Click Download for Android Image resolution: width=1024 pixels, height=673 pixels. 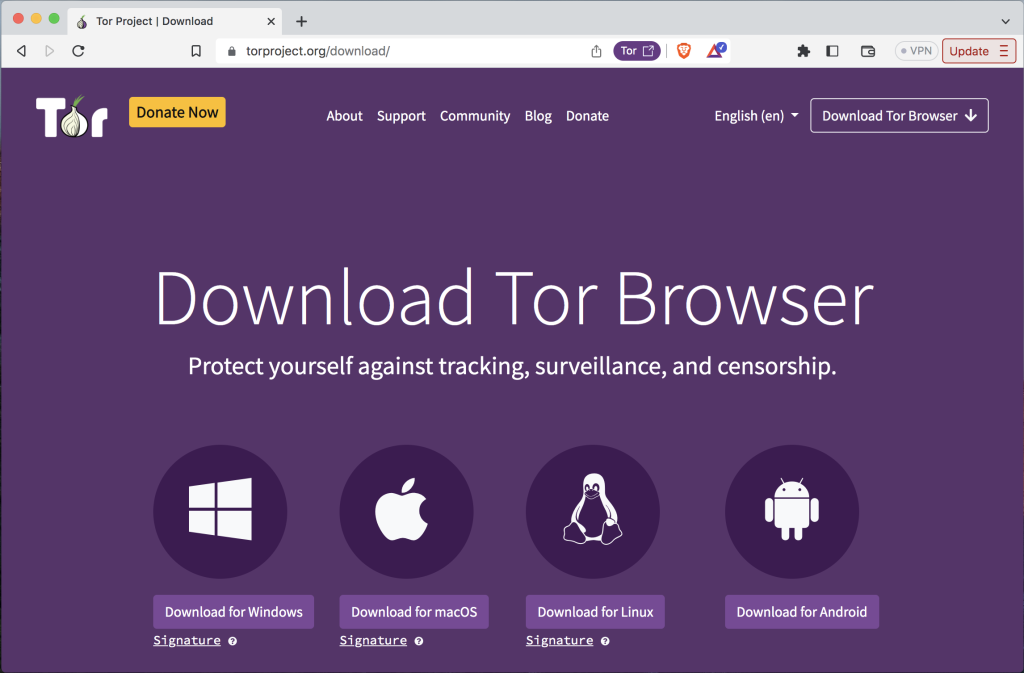(x=802, y=612)
